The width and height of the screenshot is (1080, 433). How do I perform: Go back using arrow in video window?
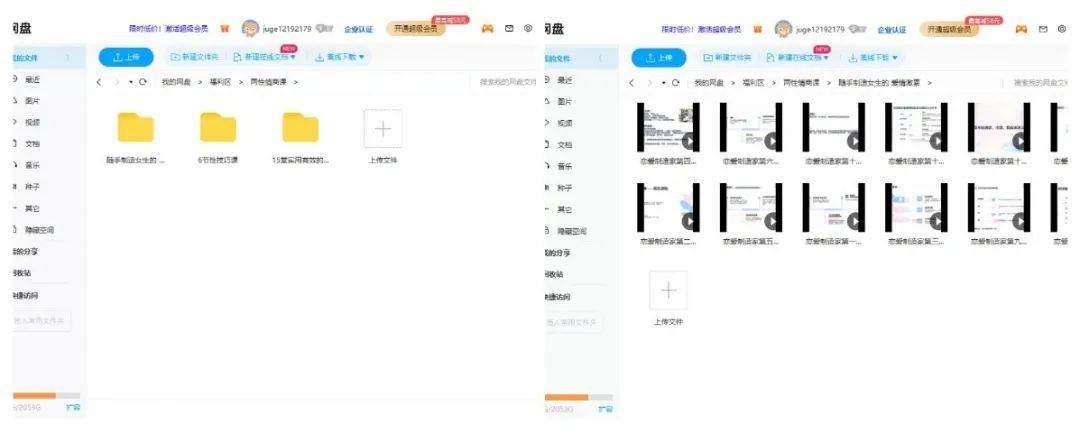point(632,83)
